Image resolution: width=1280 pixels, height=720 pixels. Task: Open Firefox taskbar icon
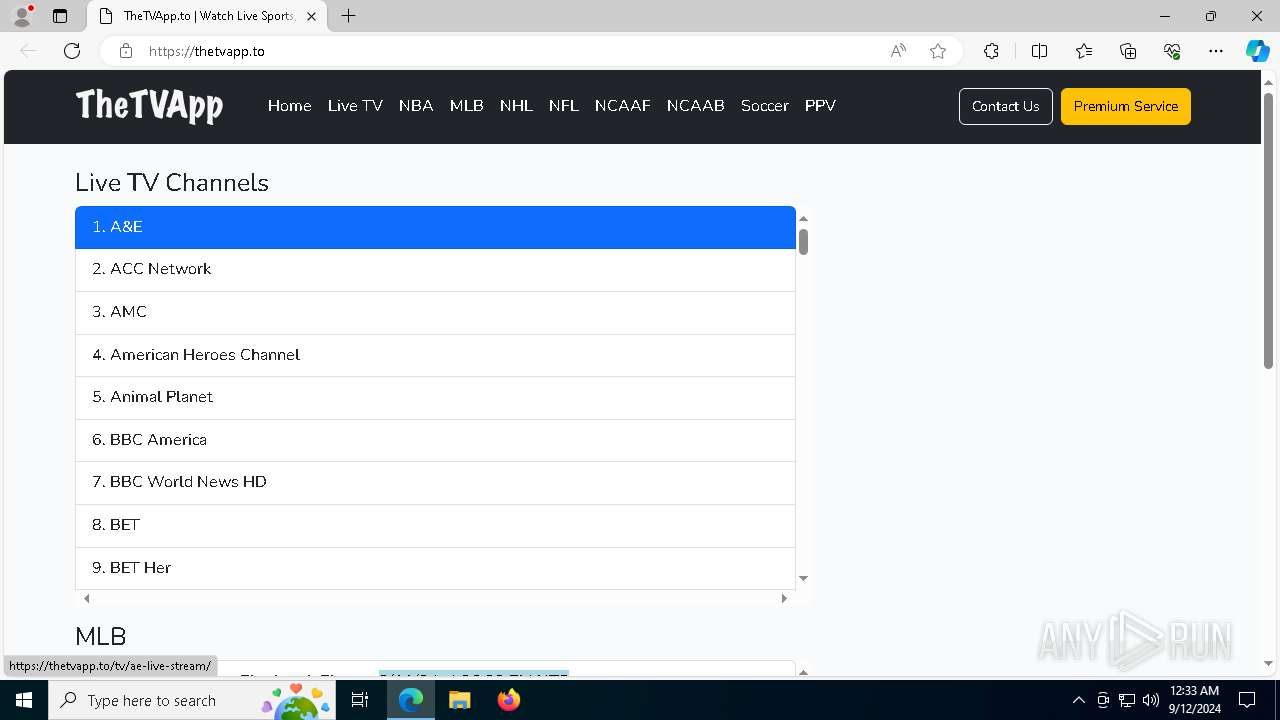[508, 700]
